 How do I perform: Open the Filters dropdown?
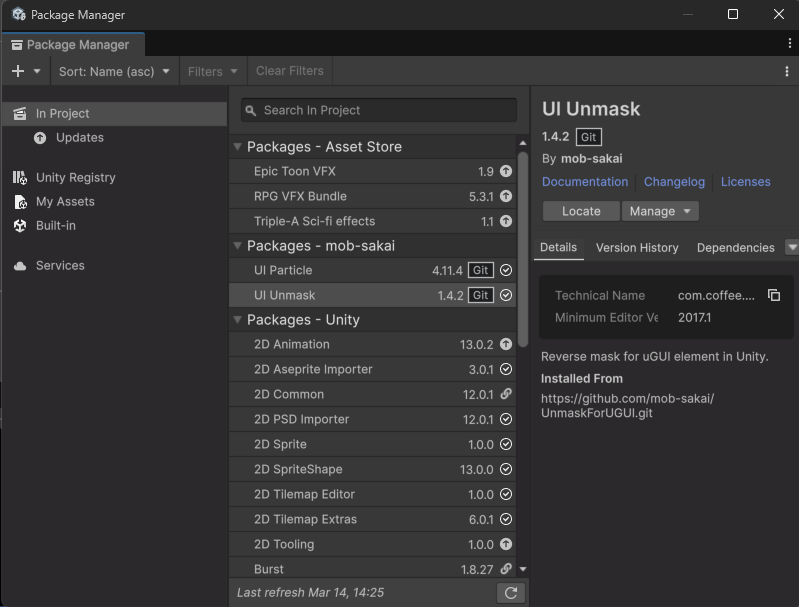(212, 71)
